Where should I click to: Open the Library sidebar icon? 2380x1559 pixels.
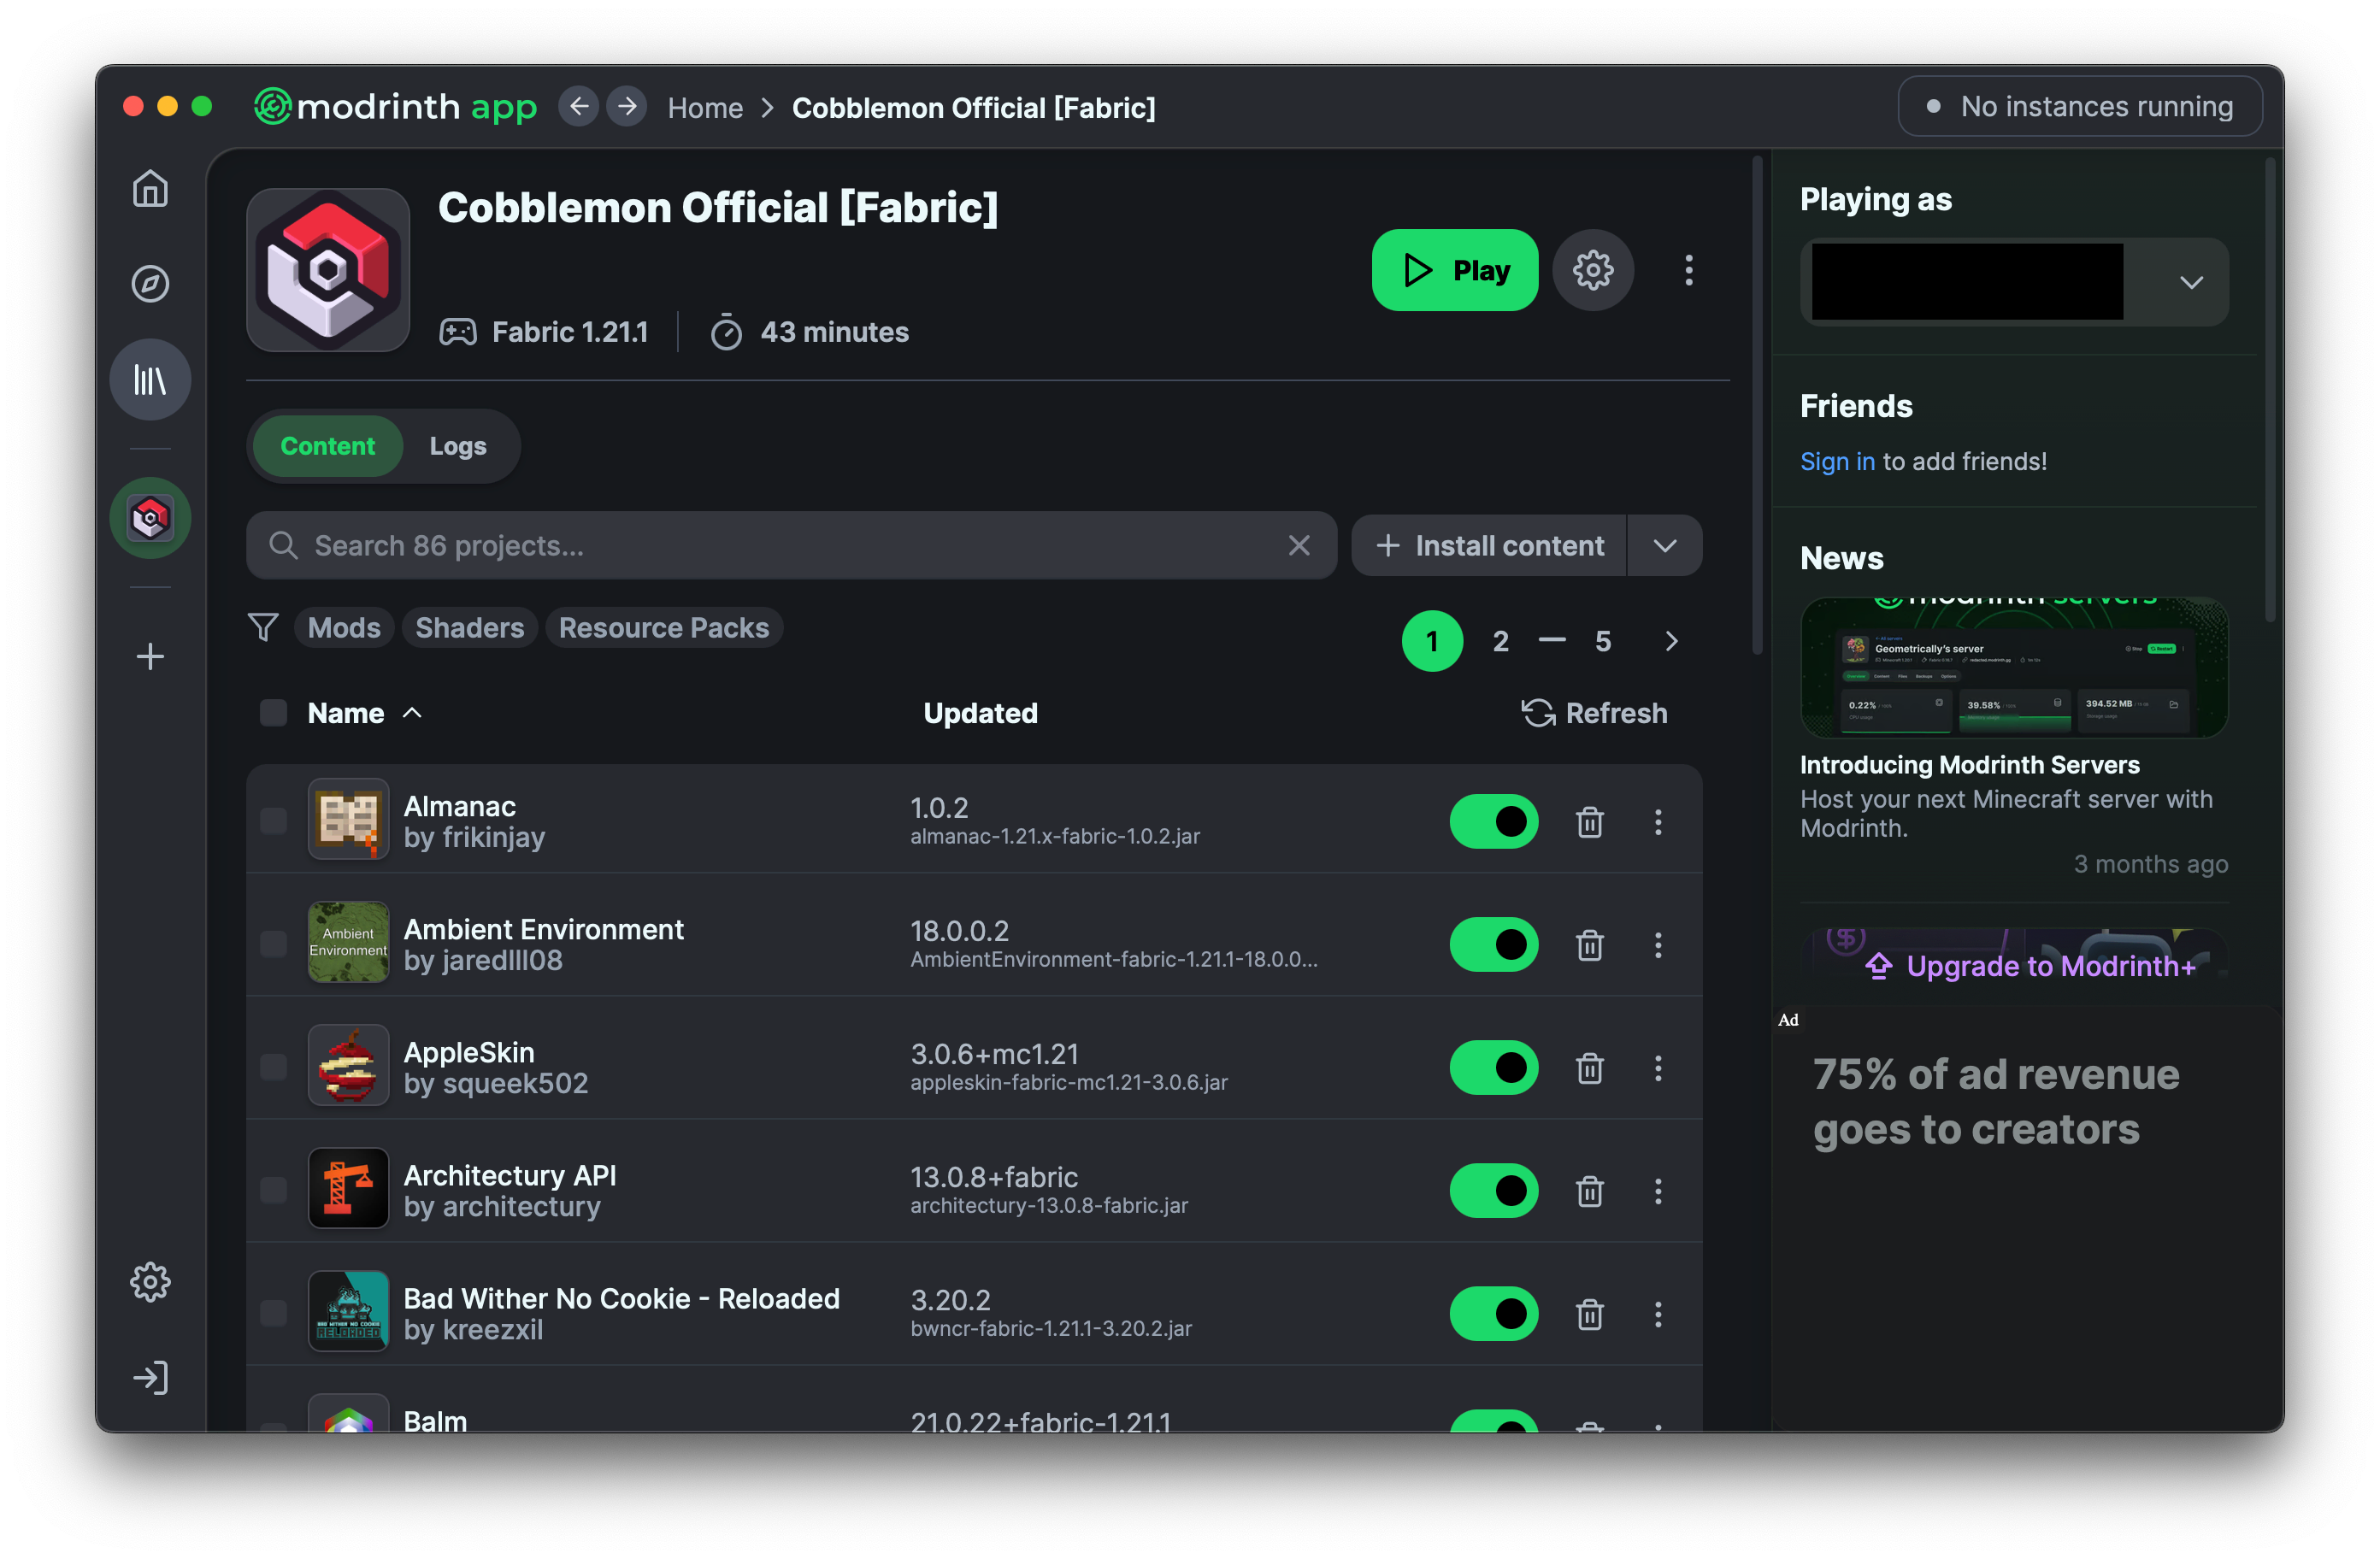tap(150, 380)
